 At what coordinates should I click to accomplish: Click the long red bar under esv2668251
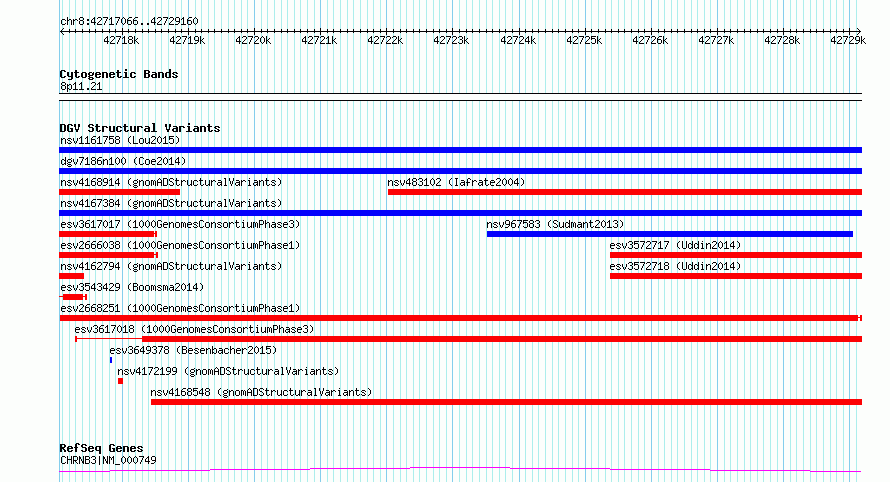pyautogui.click(x=460, y=318)
